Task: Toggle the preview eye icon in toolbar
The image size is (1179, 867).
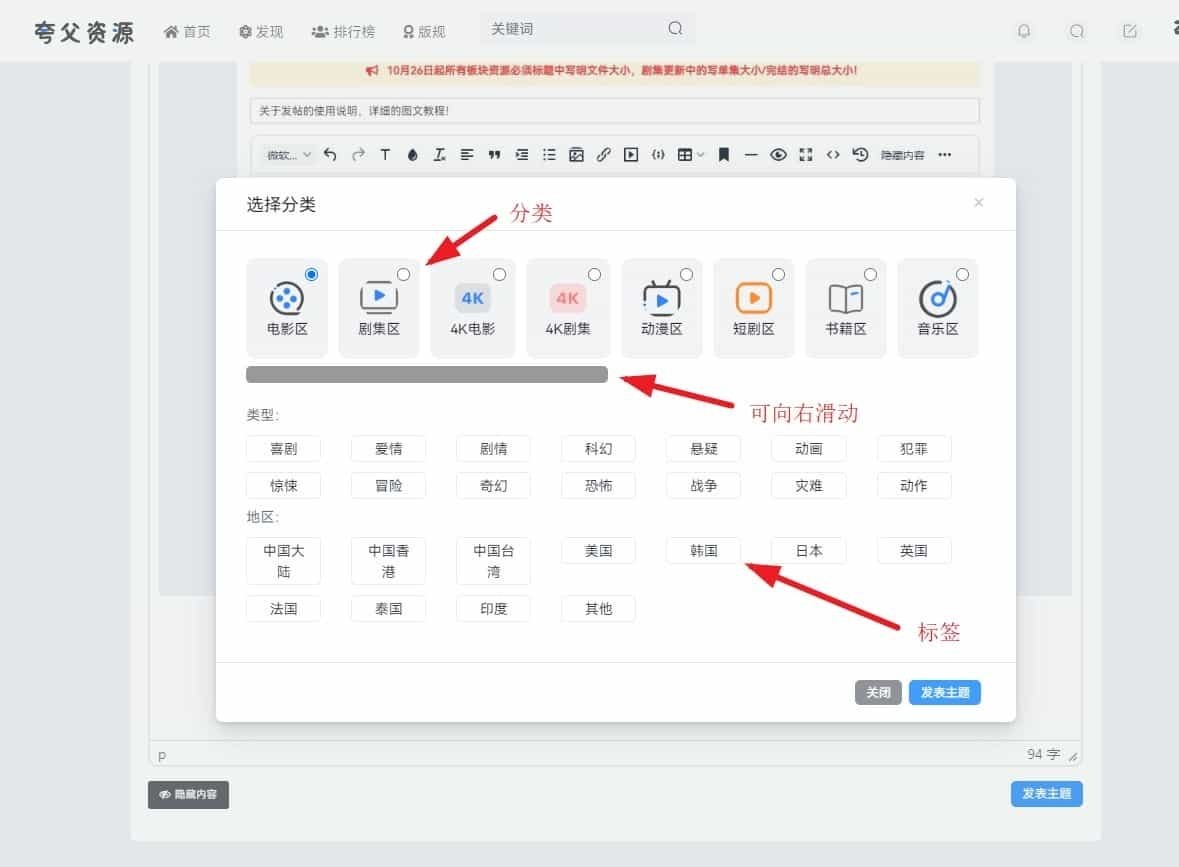Action: 778,155
